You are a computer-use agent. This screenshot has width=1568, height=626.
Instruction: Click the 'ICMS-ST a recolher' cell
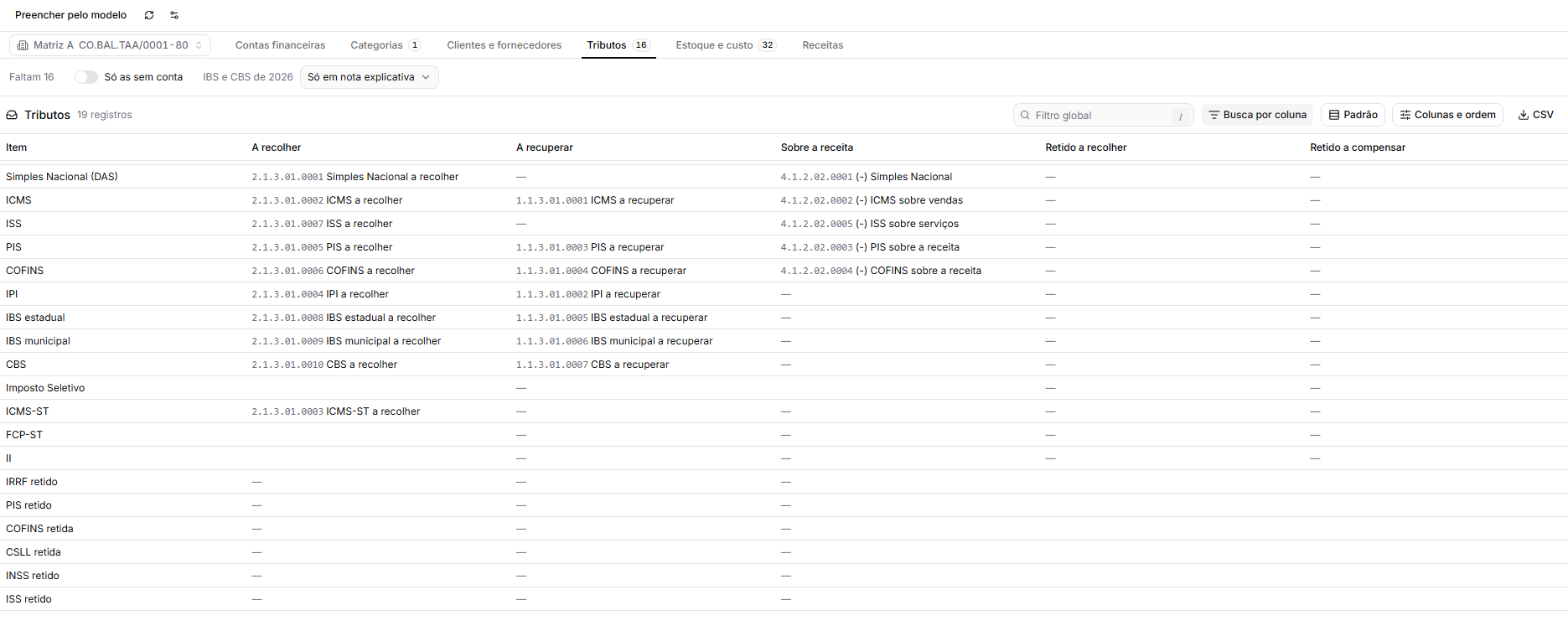point(336,411)
